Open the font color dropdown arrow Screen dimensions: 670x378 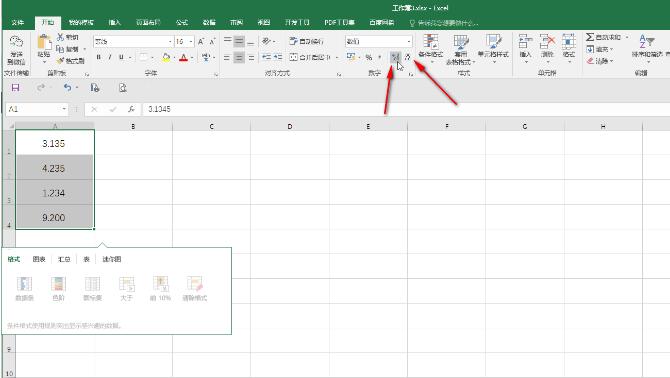tap(192, 57)
